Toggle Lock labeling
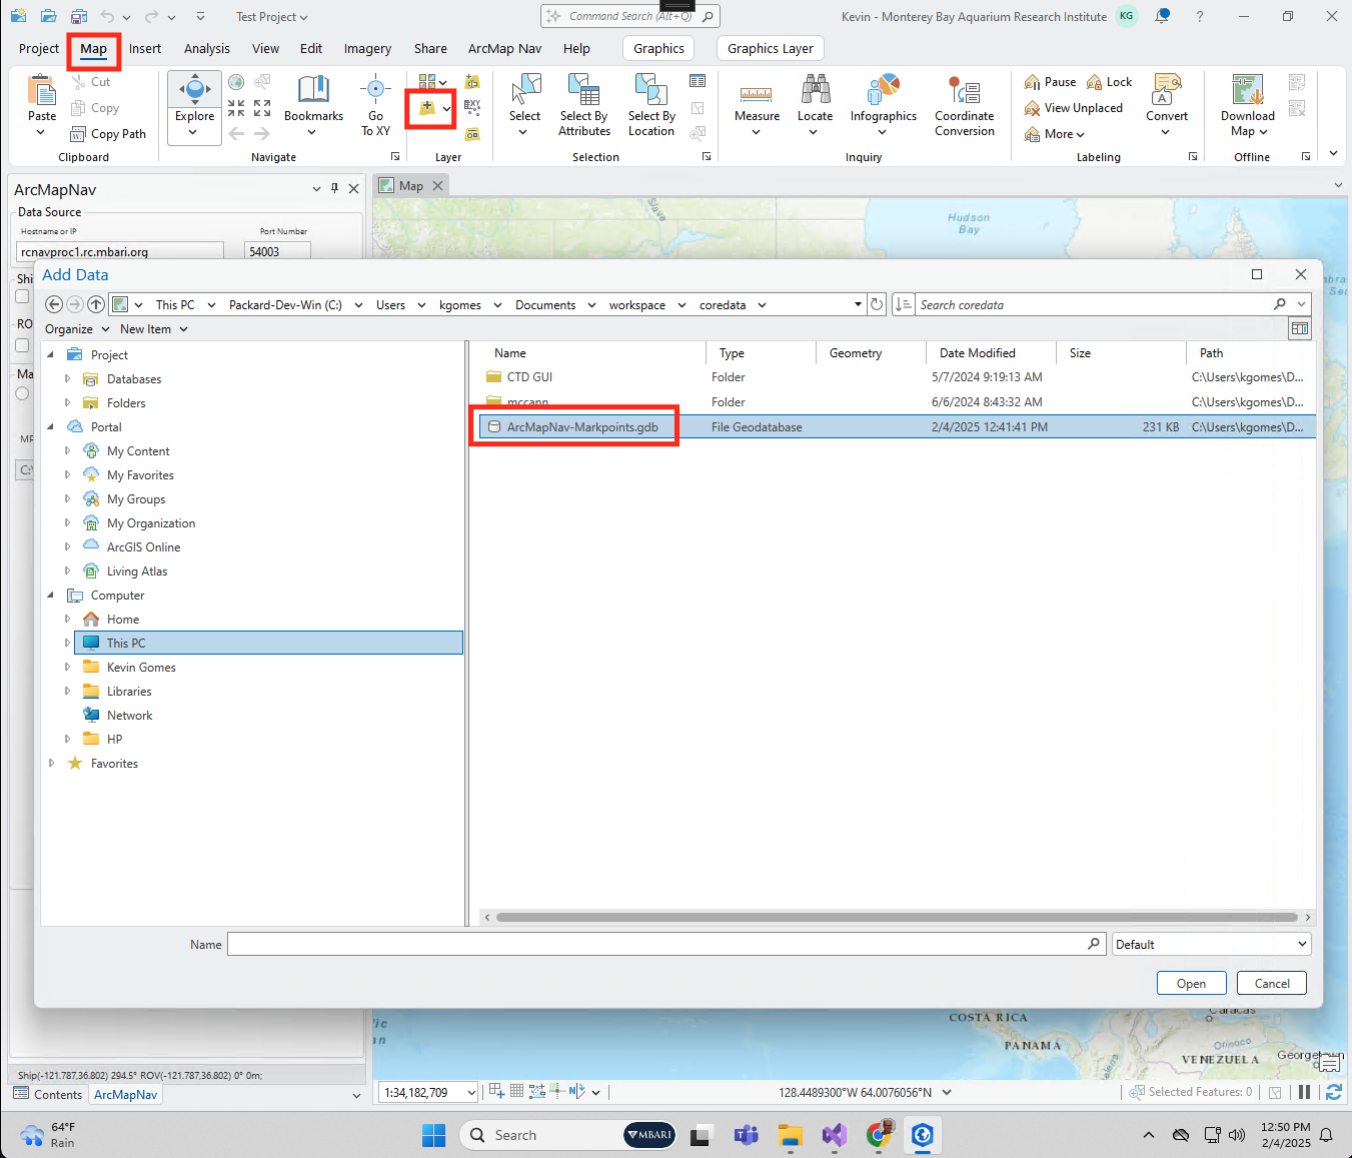 (x=1109, y=81)
